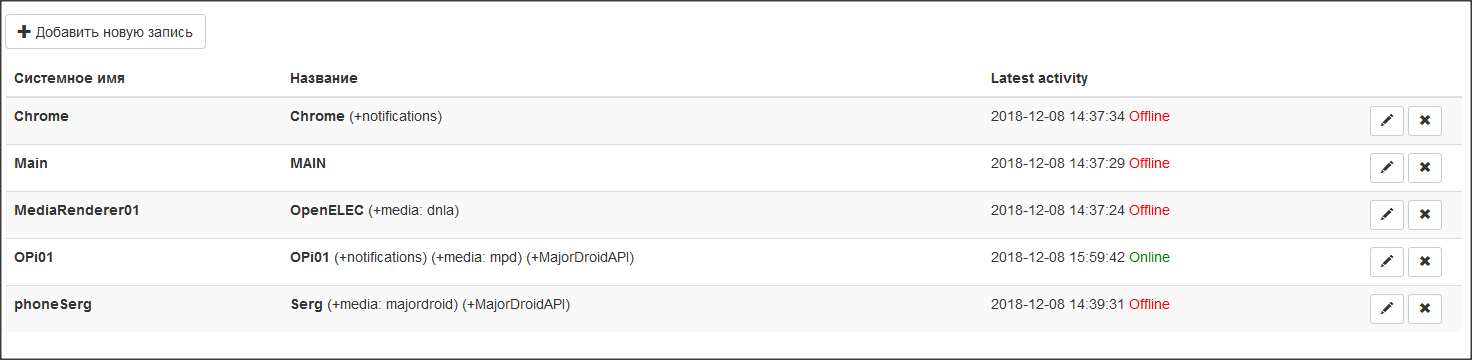Click the OPi01 title in Название column
Screen dimensions: 1472x360
click(310, 257)
